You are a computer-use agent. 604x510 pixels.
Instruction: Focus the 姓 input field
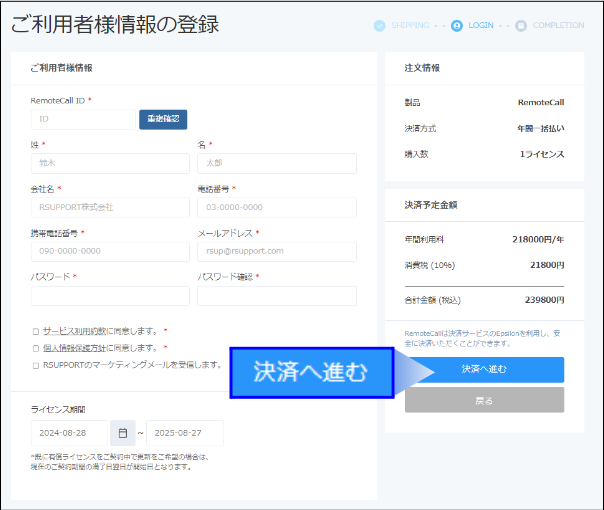[110, 163]
